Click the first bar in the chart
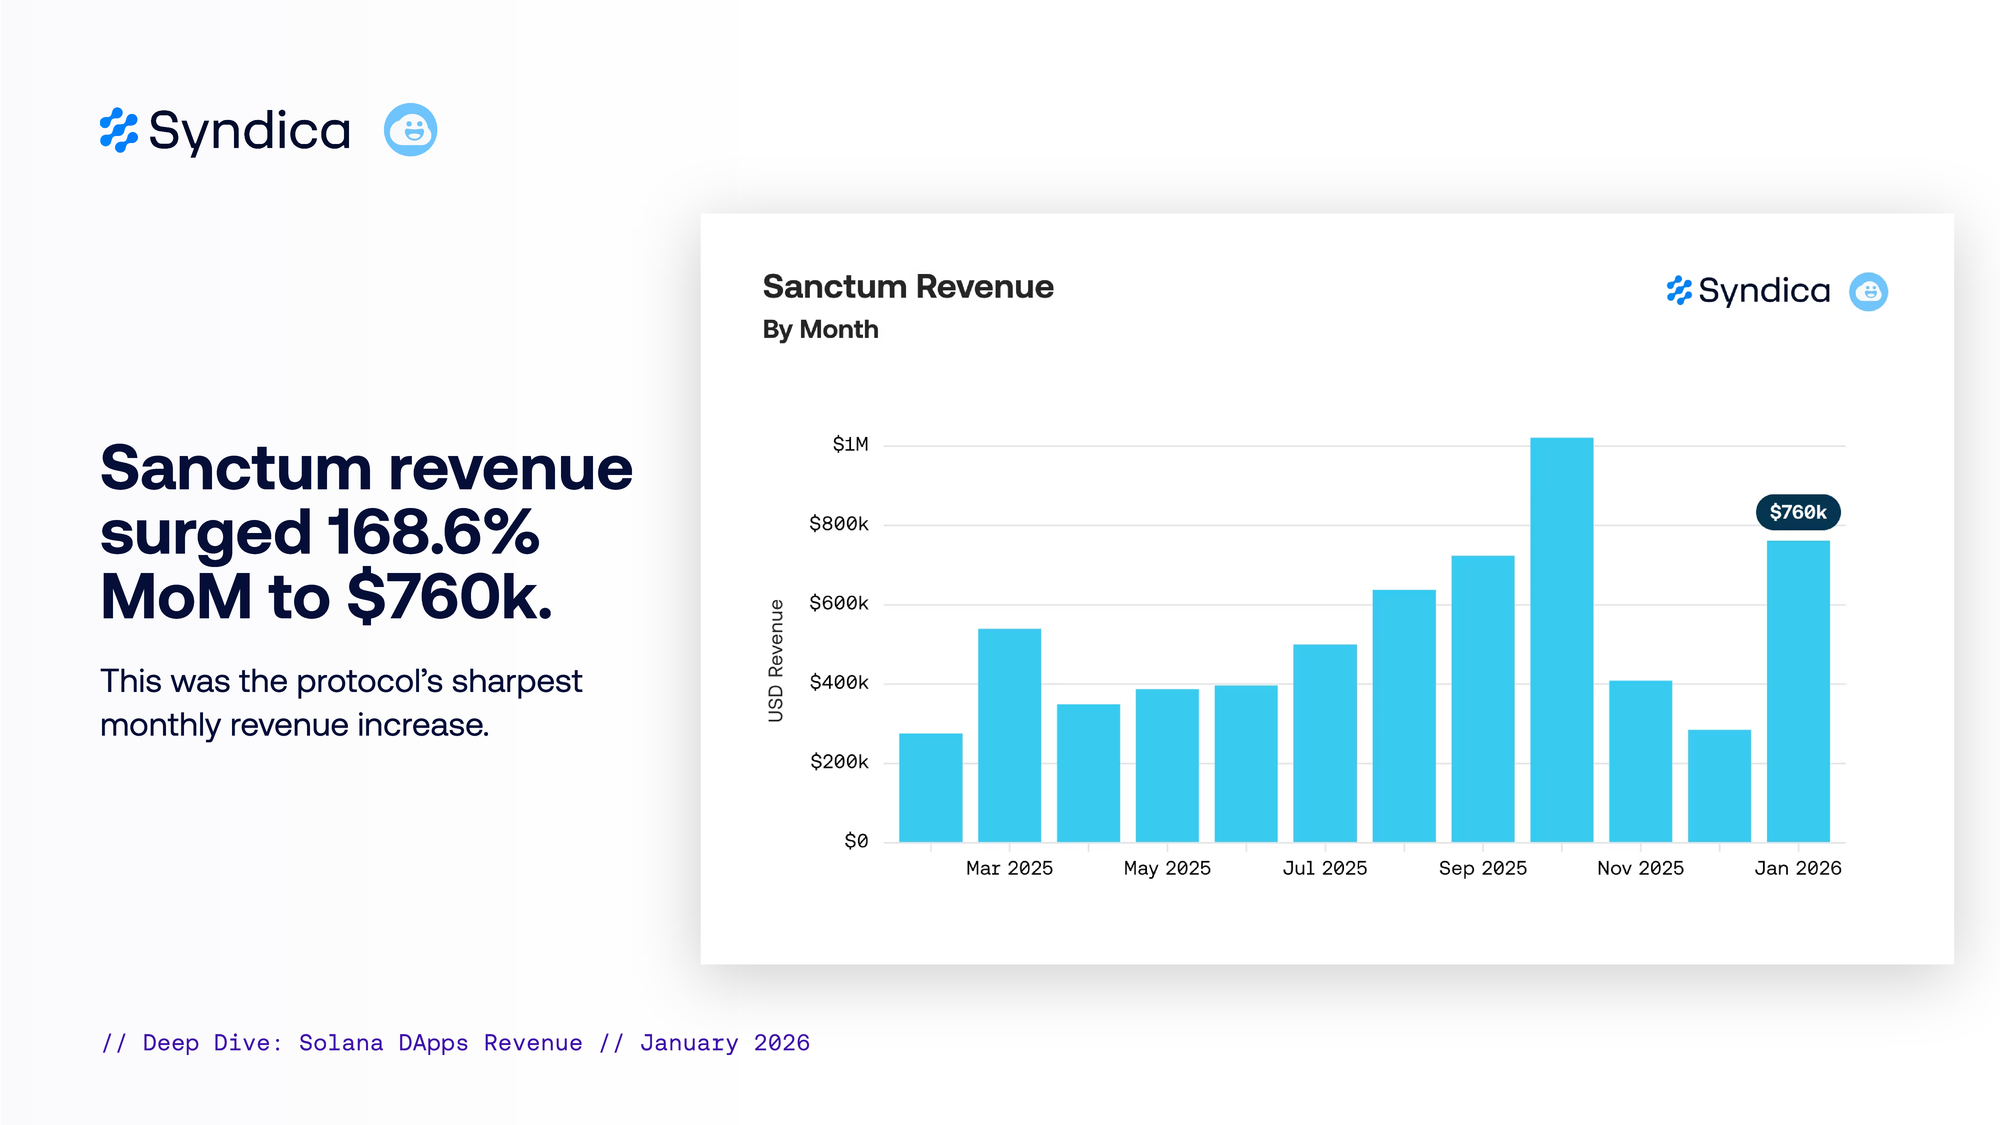This screenshot has height=1125, width=2000. pos(930,788)
